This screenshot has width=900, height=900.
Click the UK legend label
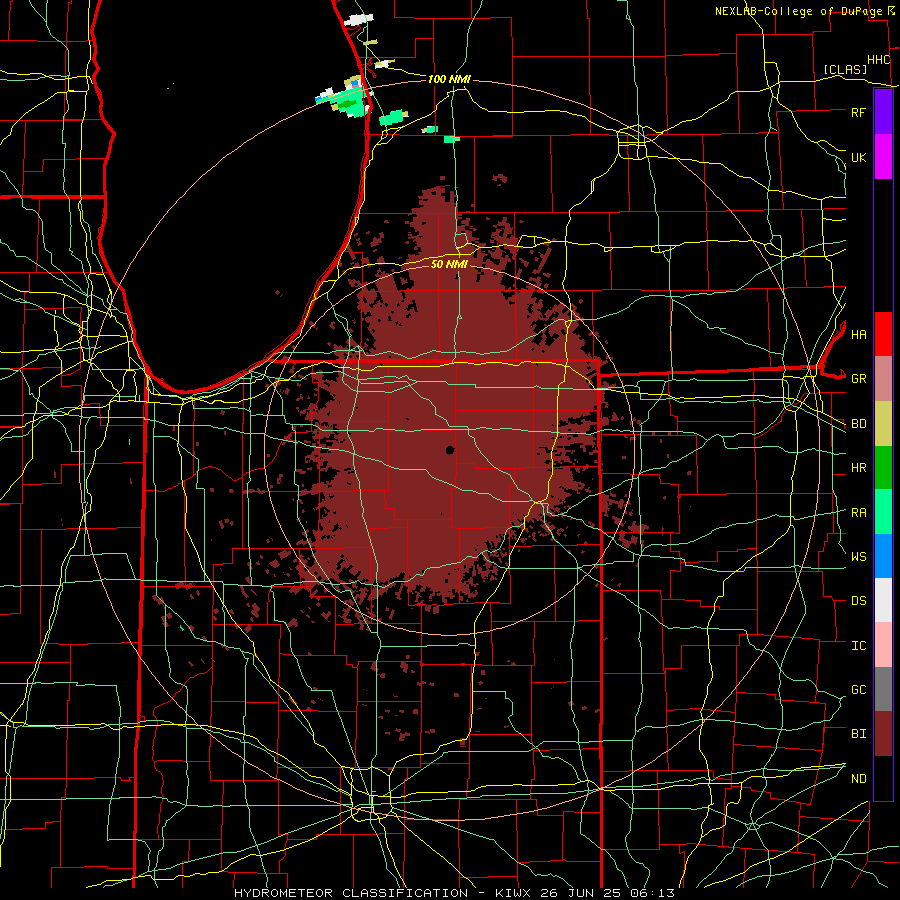click(x=858, y=157)
